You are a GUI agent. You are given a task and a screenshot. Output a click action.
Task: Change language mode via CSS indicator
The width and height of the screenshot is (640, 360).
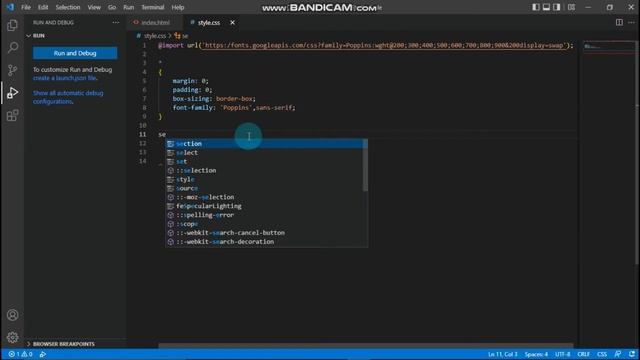coord(602,354)
